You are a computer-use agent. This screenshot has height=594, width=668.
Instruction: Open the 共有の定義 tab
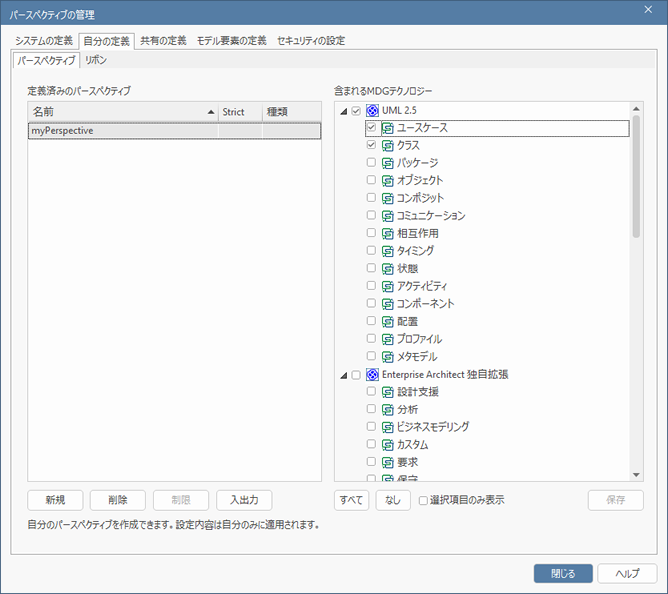pos(164,41)
